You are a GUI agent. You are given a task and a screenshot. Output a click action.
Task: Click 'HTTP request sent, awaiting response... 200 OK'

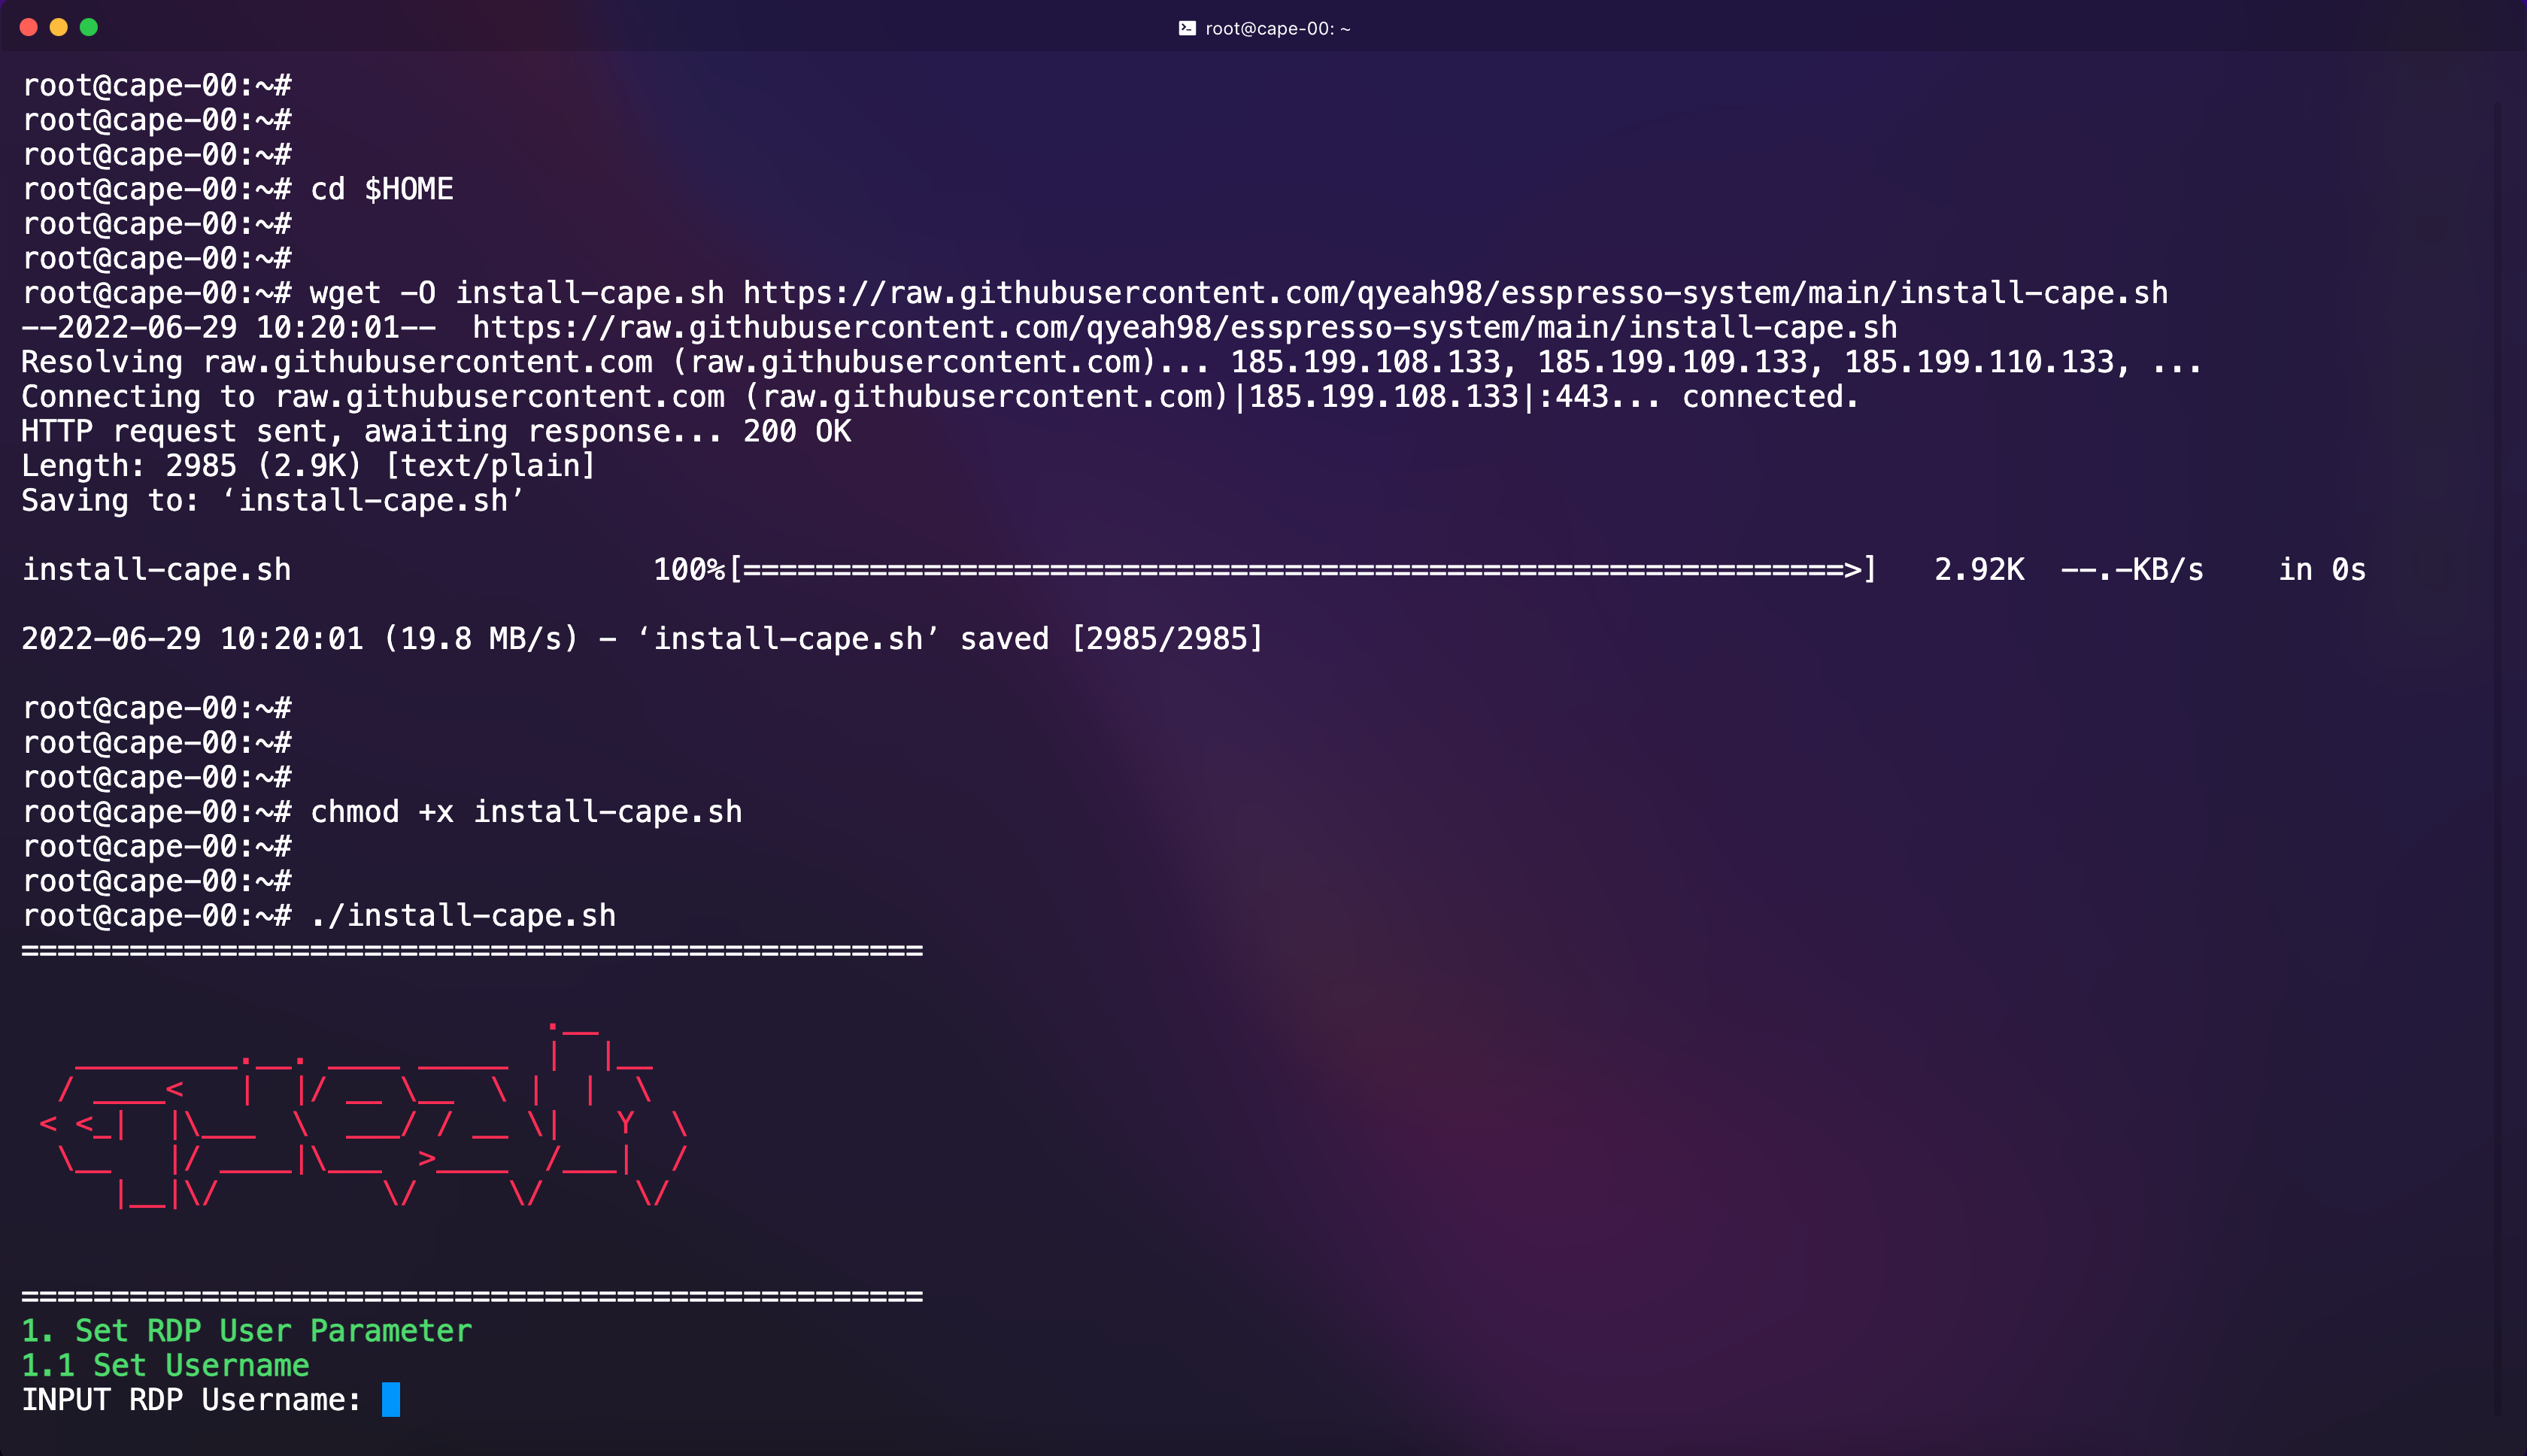pos(436,431)
